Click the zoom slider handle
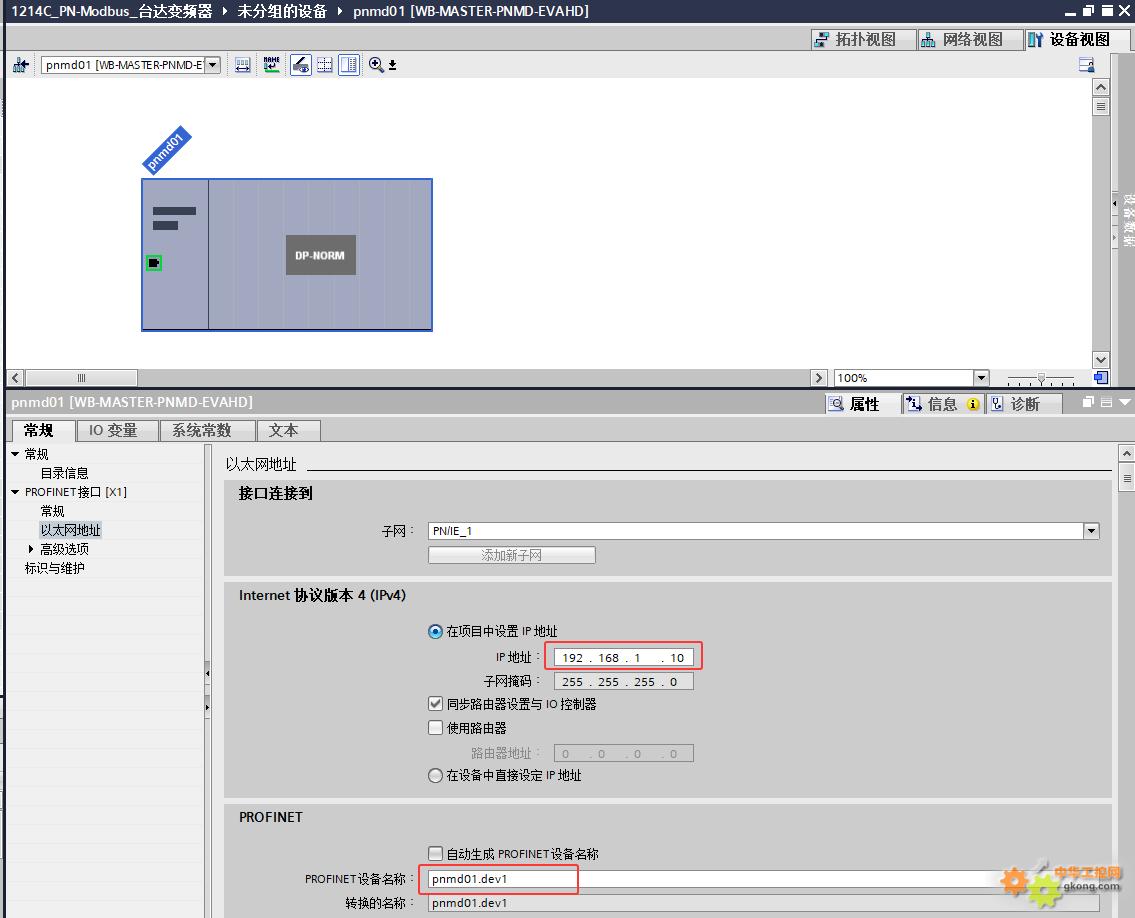1135x918 pixels. (x=1041, y=378)
